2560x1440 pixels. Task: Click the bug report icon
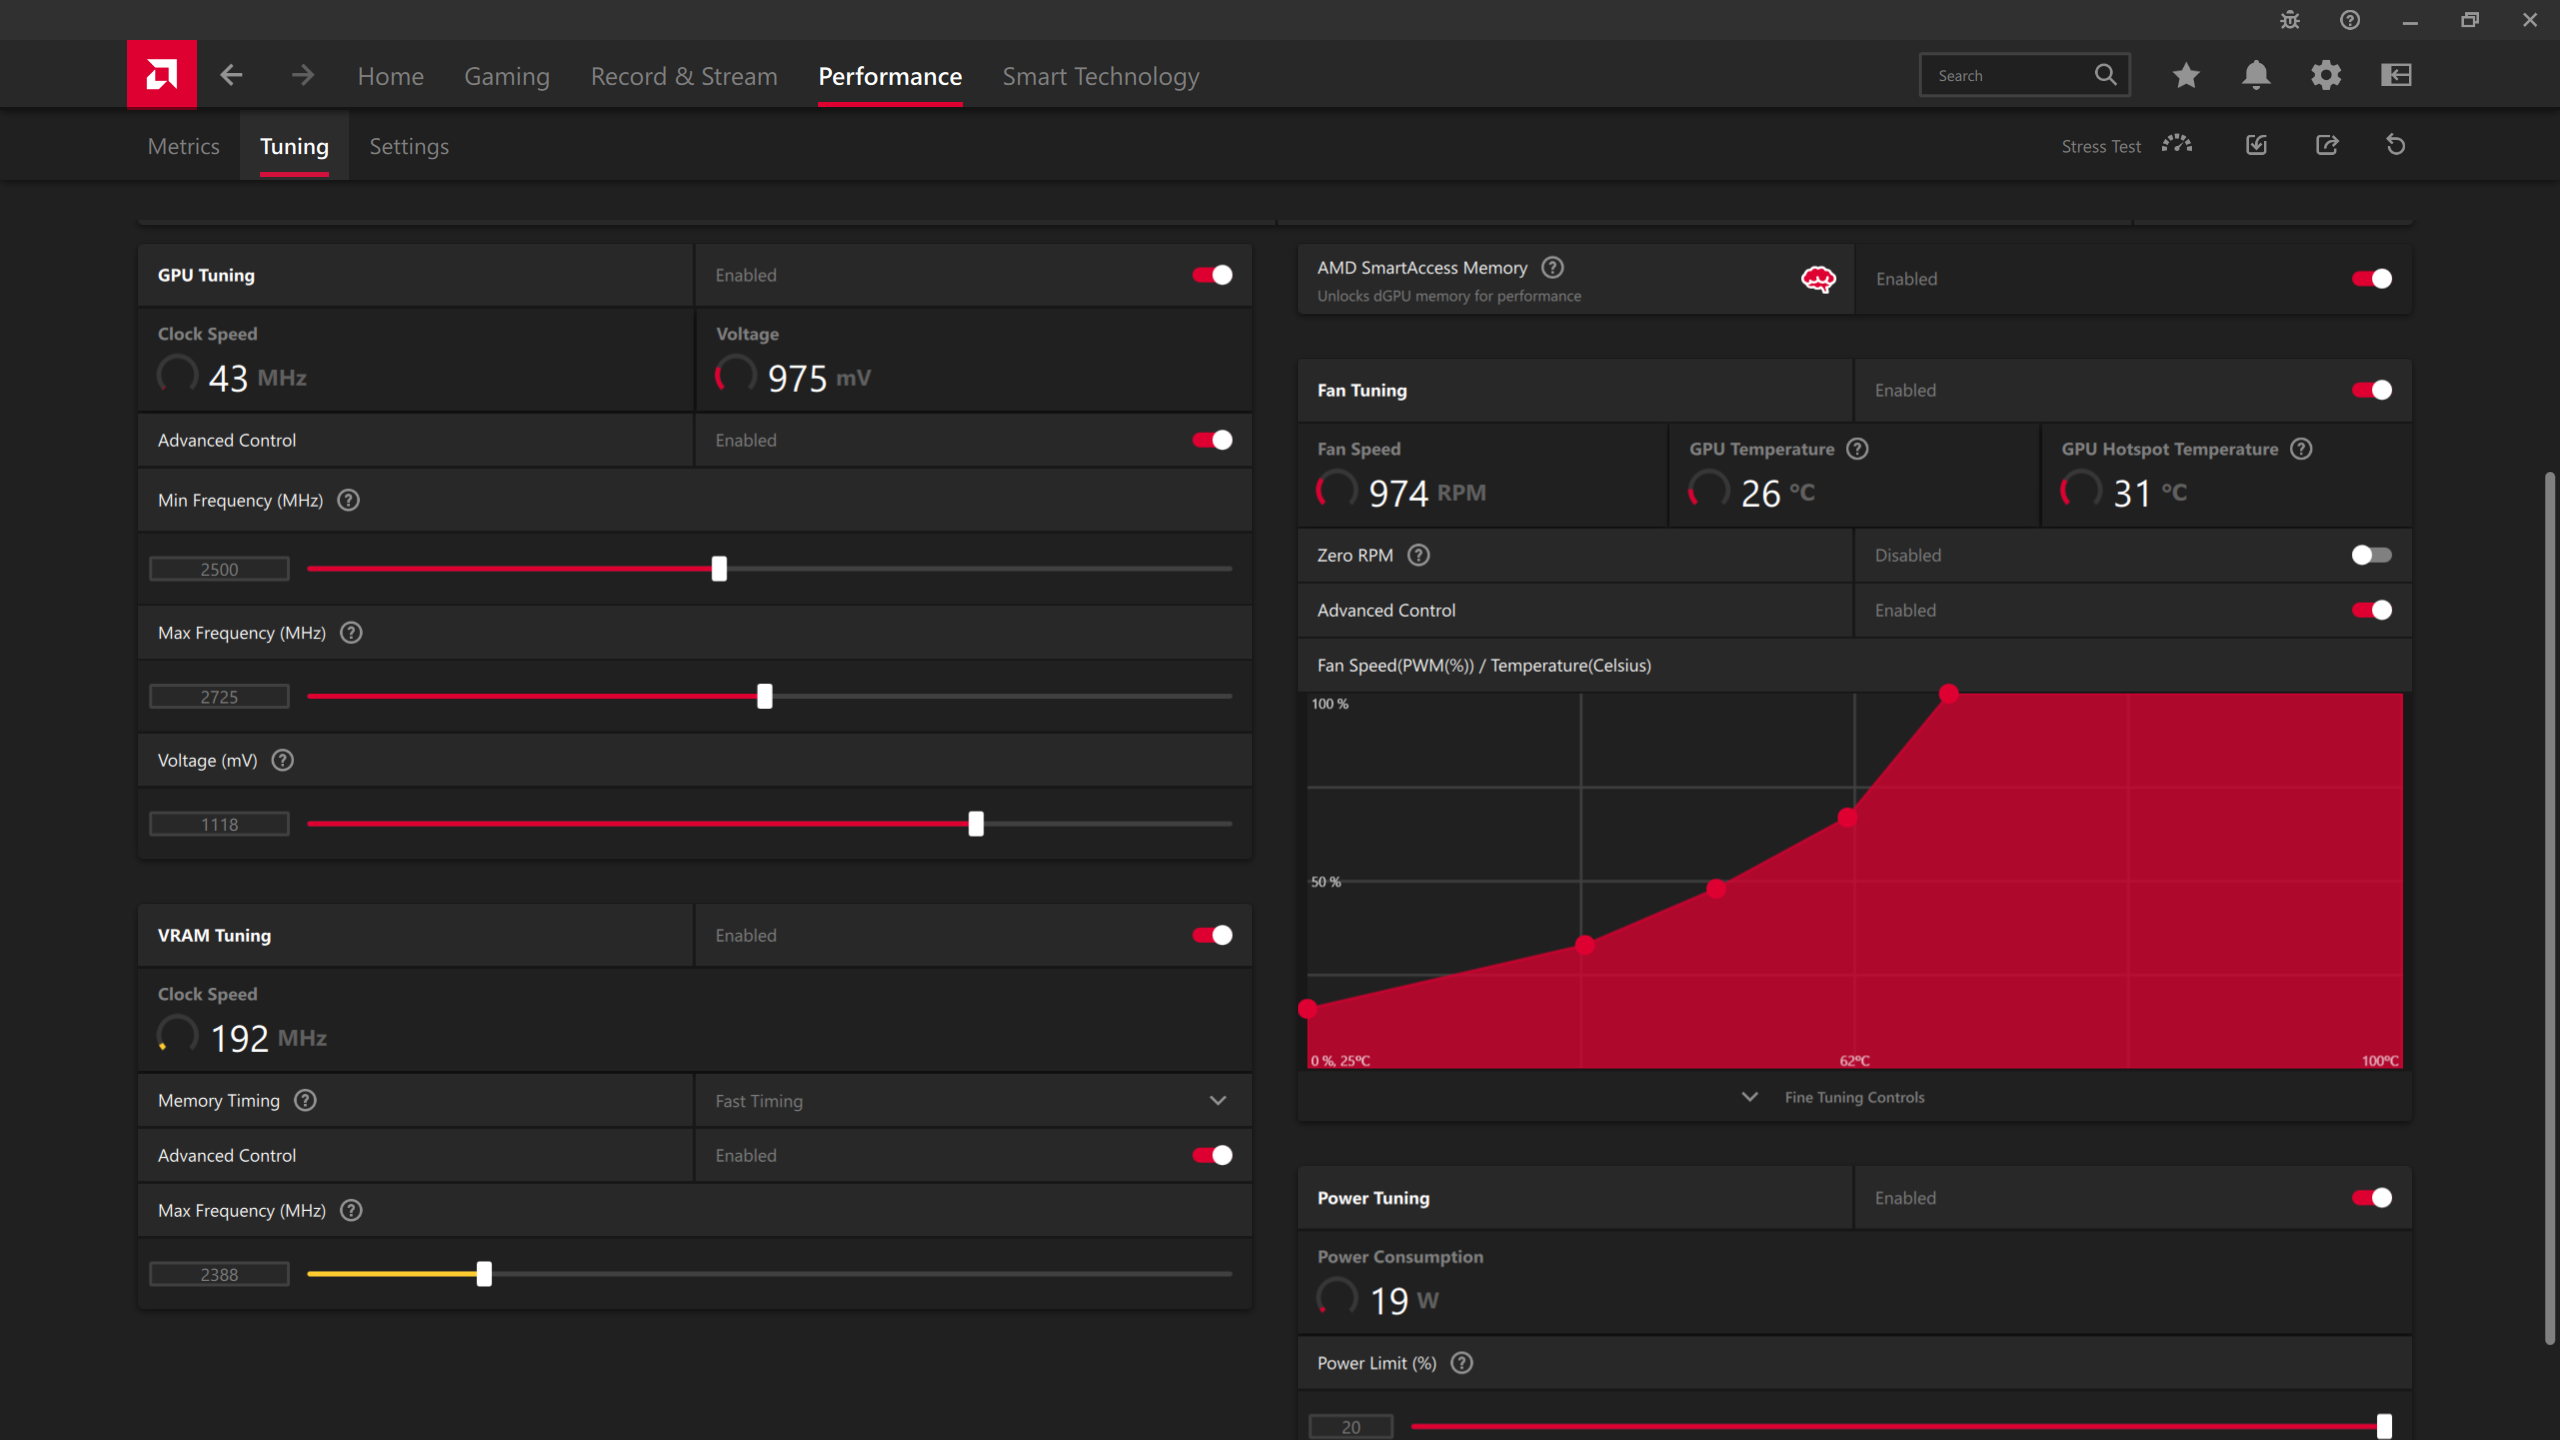pyautogui.click(x=2290, y=20)
